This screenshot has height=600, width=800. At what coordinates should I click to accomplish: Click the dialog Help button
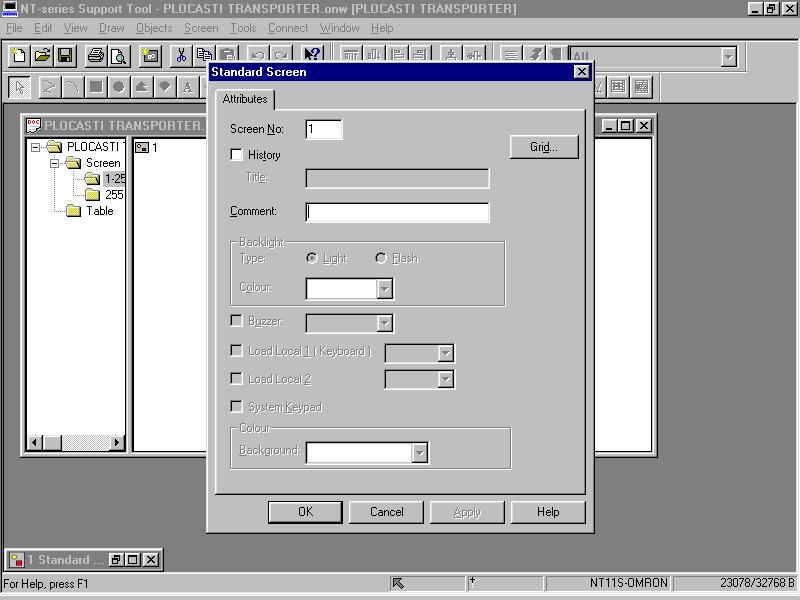548,512
